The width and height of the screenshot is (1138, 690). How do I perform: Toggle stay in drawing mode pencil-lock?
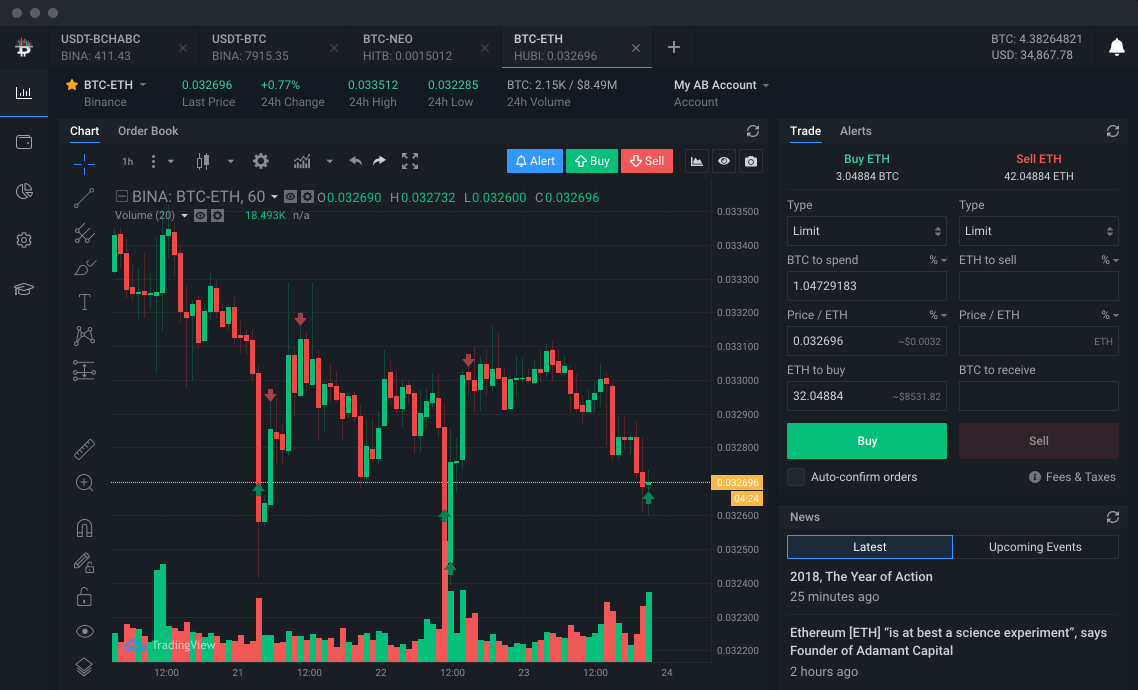tap(84, 562)
